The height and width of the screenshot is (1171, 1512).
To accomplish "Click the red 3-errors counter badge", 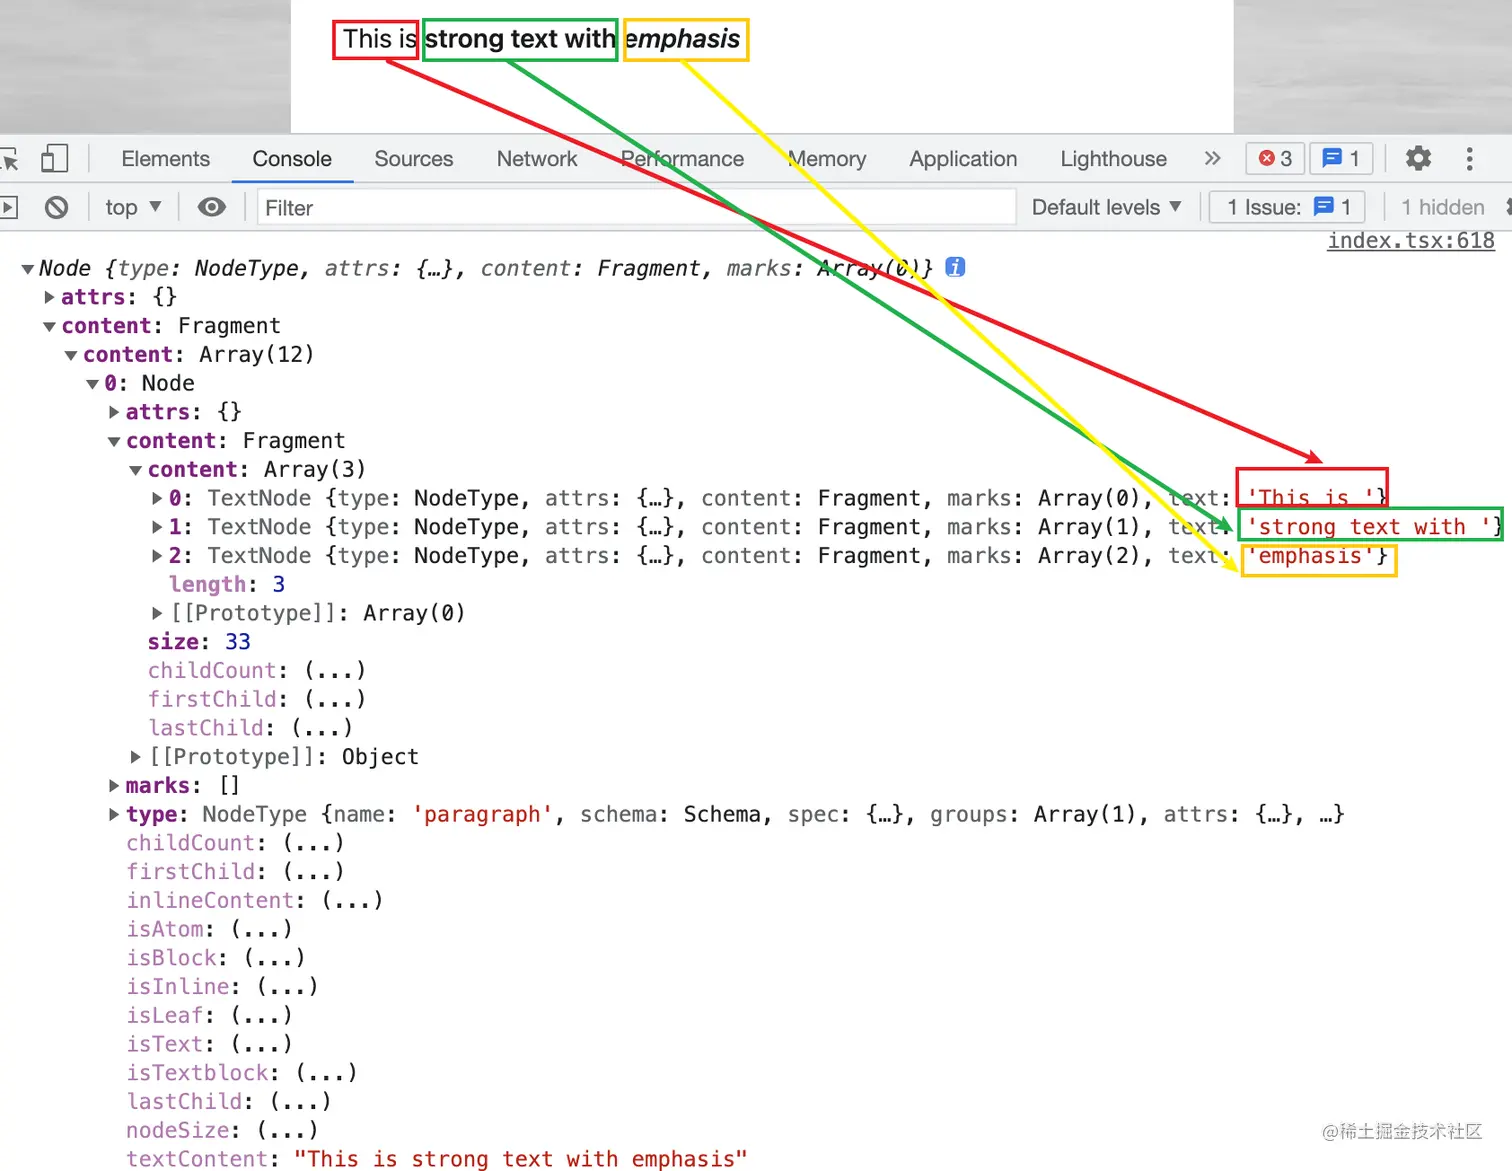I will pyautogui.click(x=1274, y=158).
